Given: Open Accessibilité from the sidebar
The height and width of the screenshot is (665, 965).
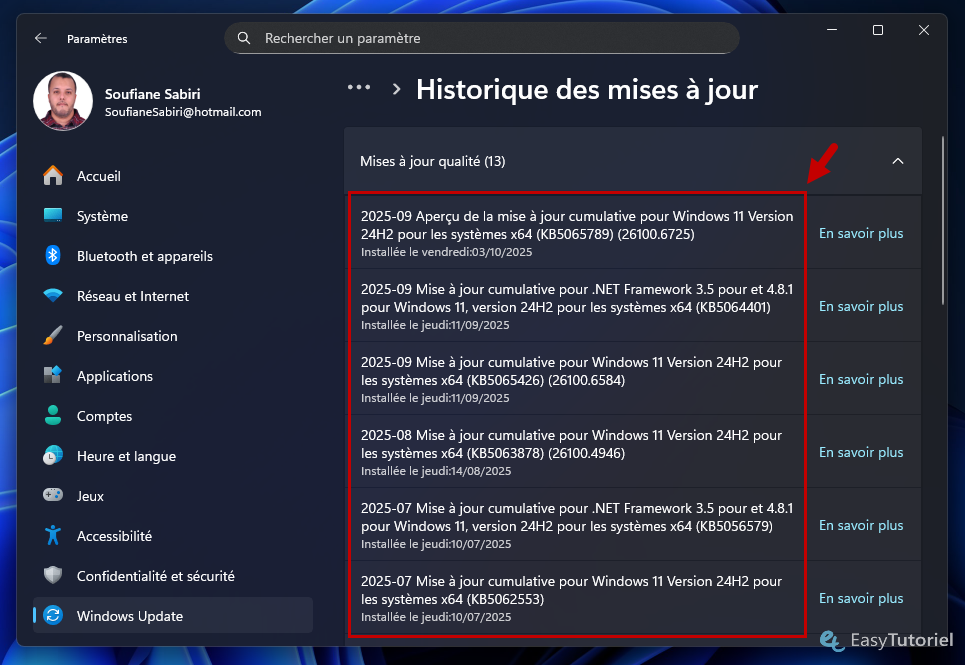Looking at the screenshot, I should 114,536.
